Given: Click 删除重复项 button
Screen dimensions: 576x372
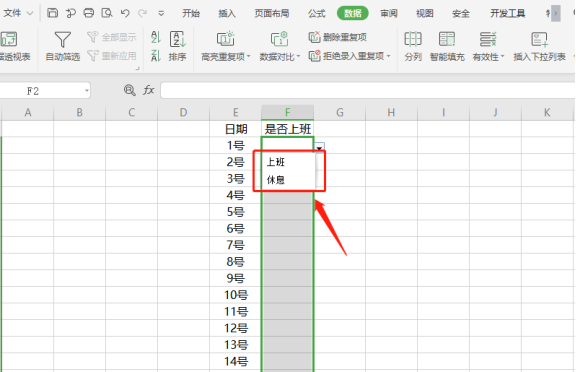Looking at the screenshot, I should click(x=338, y=37).
